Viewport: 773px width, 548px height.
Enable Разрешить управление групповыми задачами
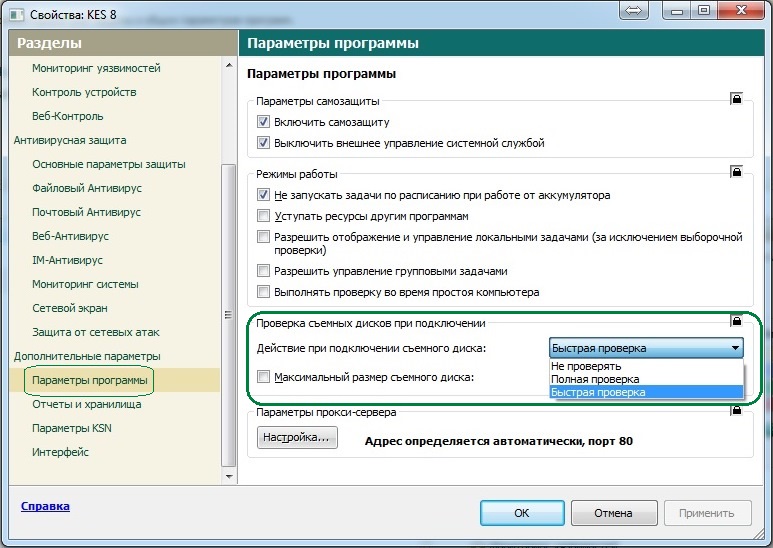point(263,271)
